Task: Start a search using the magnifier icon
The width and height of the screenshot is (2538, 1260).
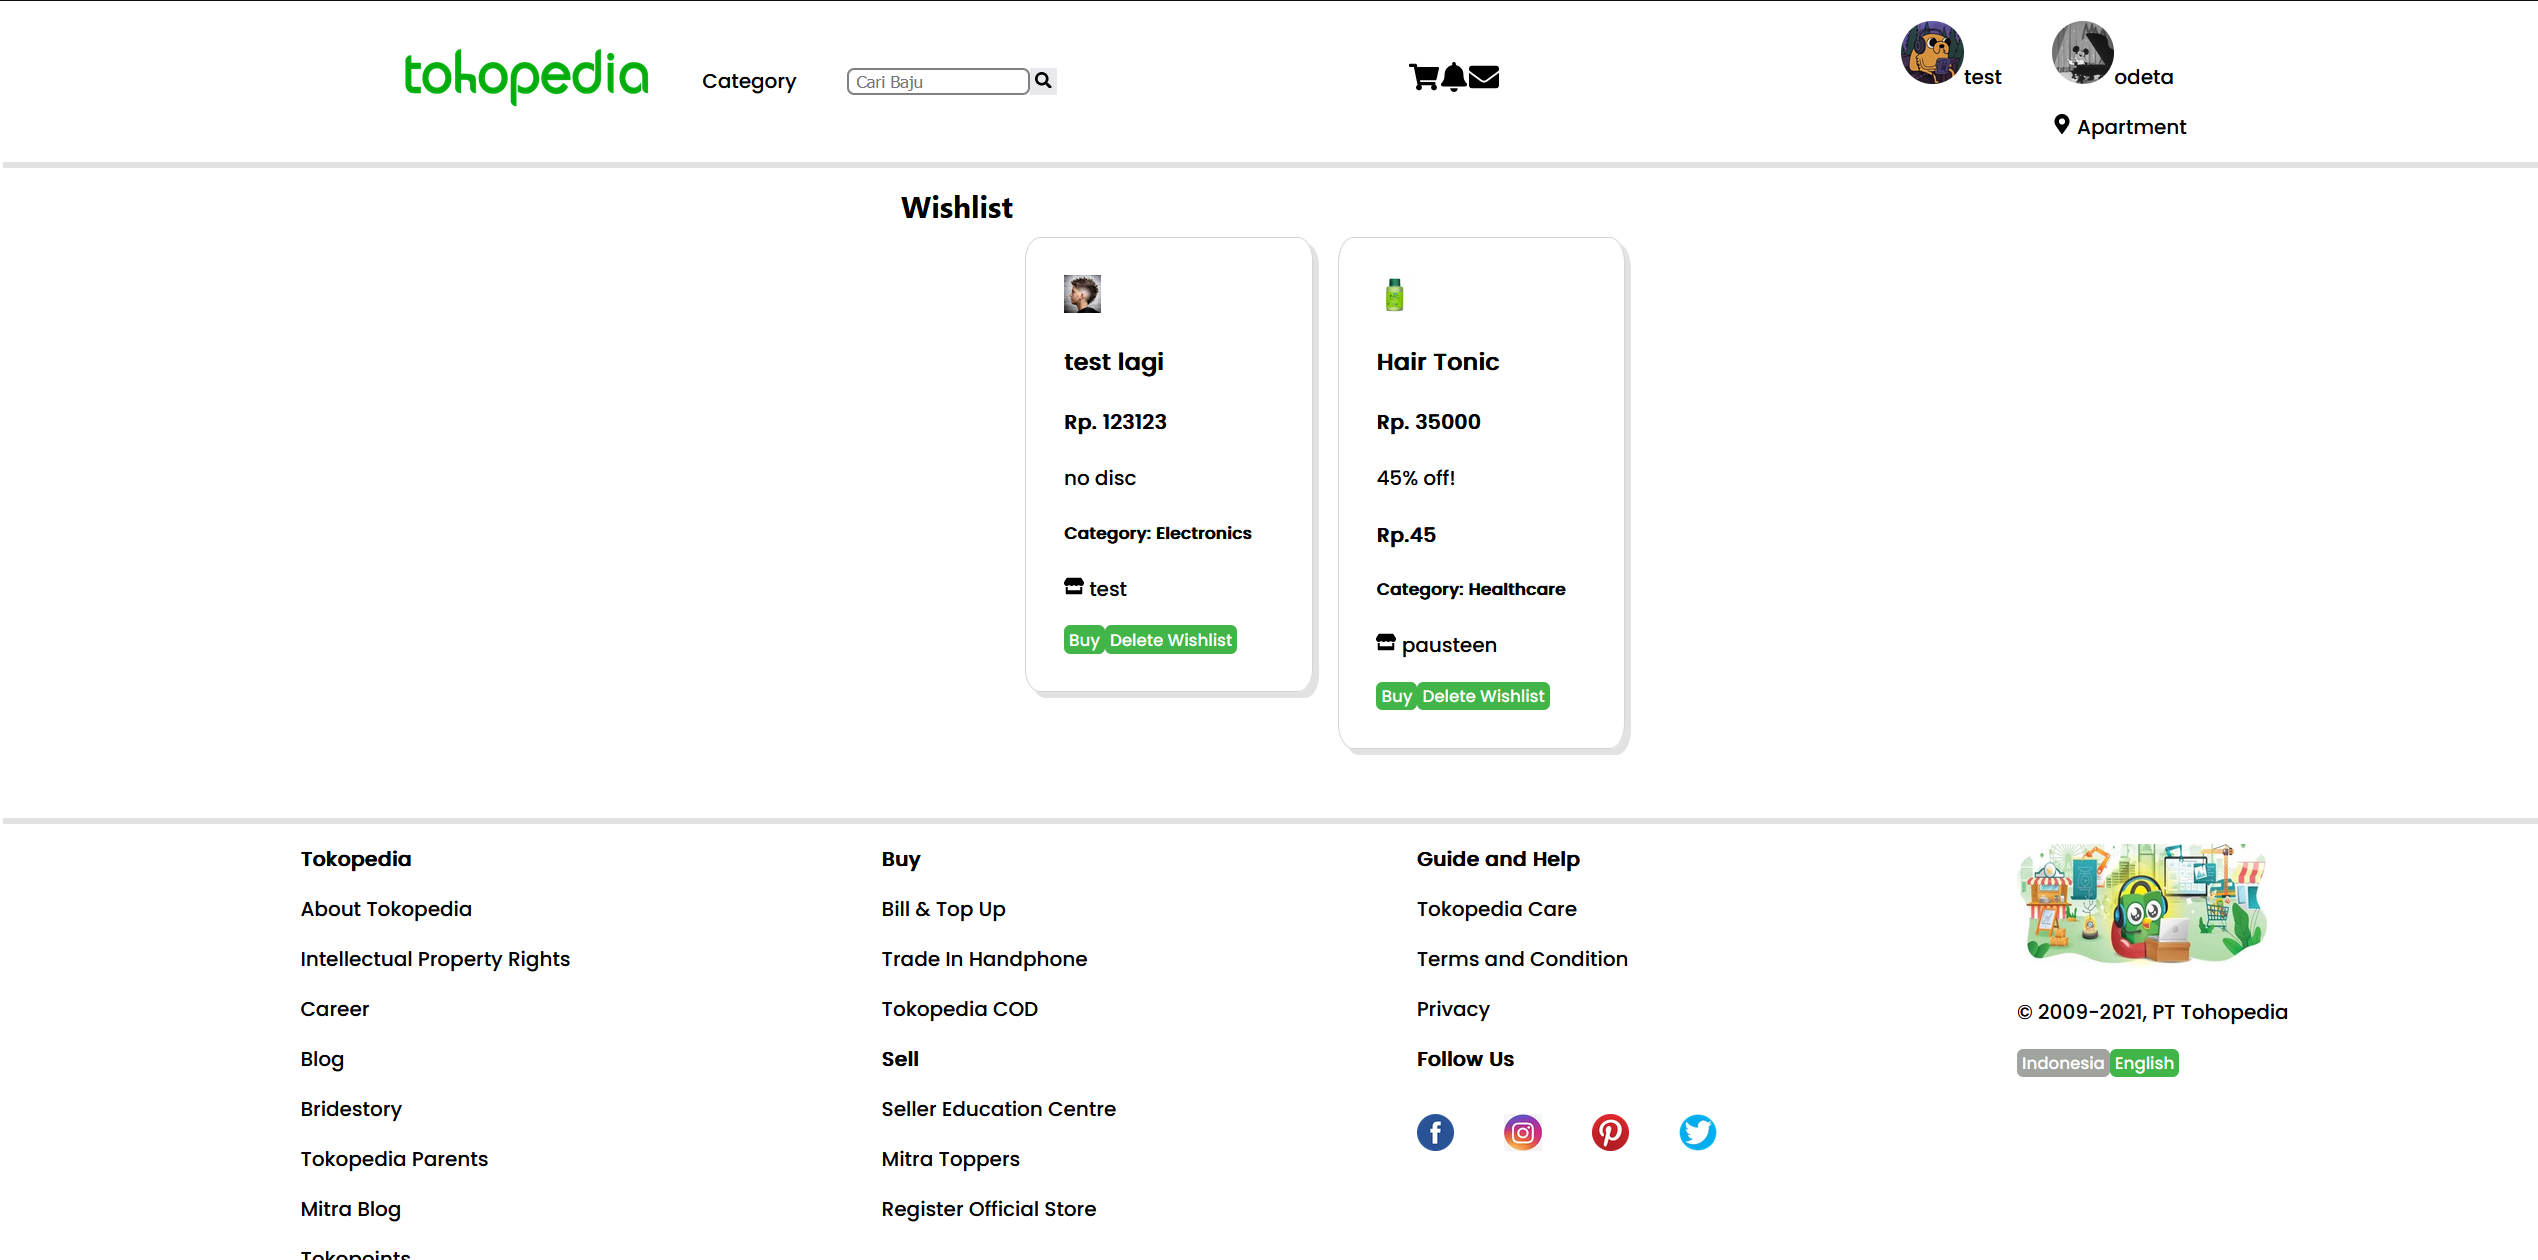Action: pyautogui.click(x=1043, y=81)
